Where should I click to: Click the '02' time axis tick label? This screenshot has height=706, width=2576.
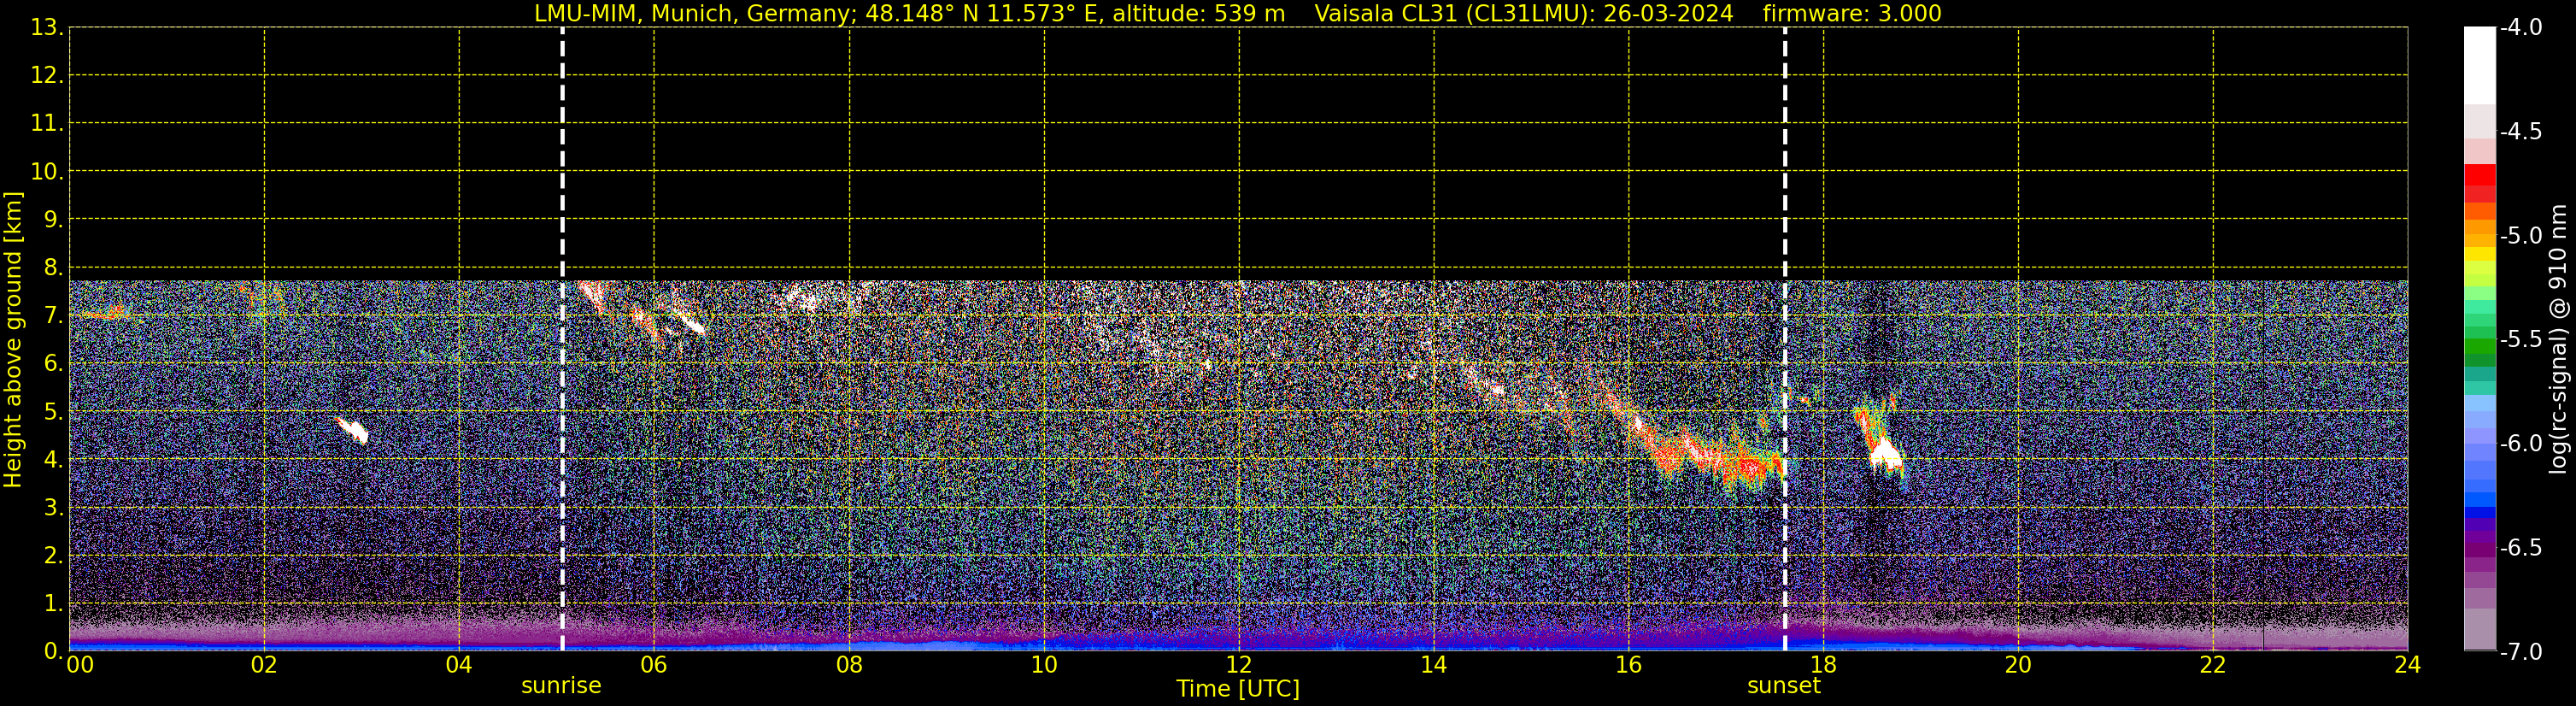tap(264, 665)
